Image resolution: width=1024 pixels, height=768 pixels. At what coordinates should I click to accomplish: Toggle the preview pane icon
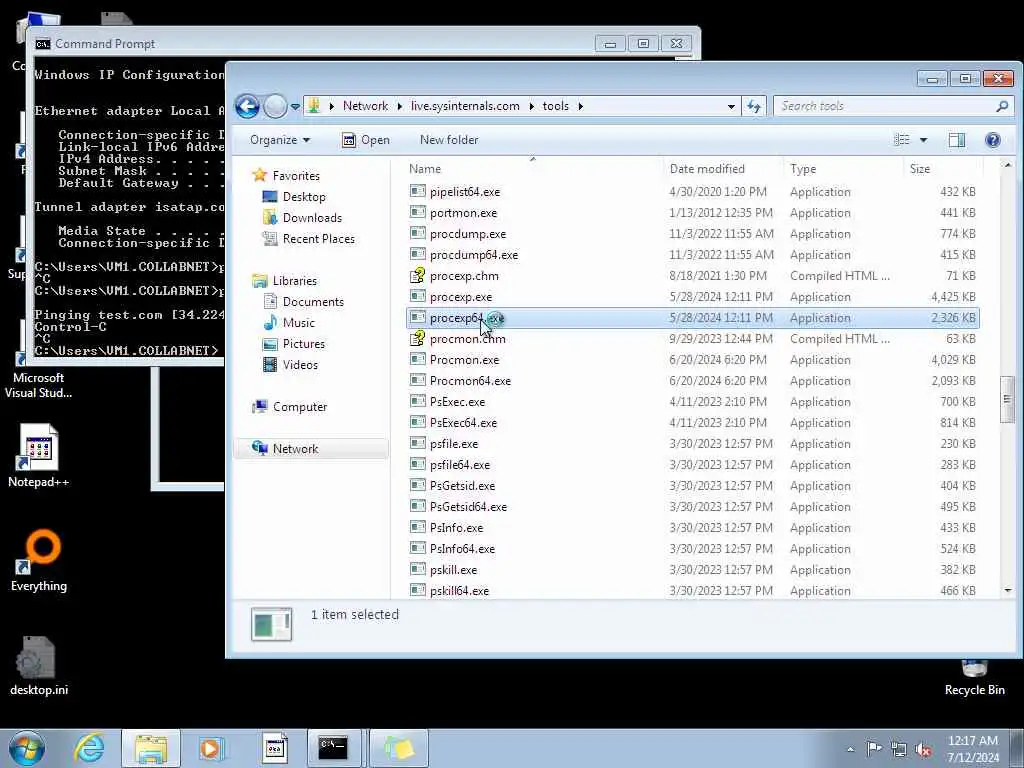click(957, 140)
